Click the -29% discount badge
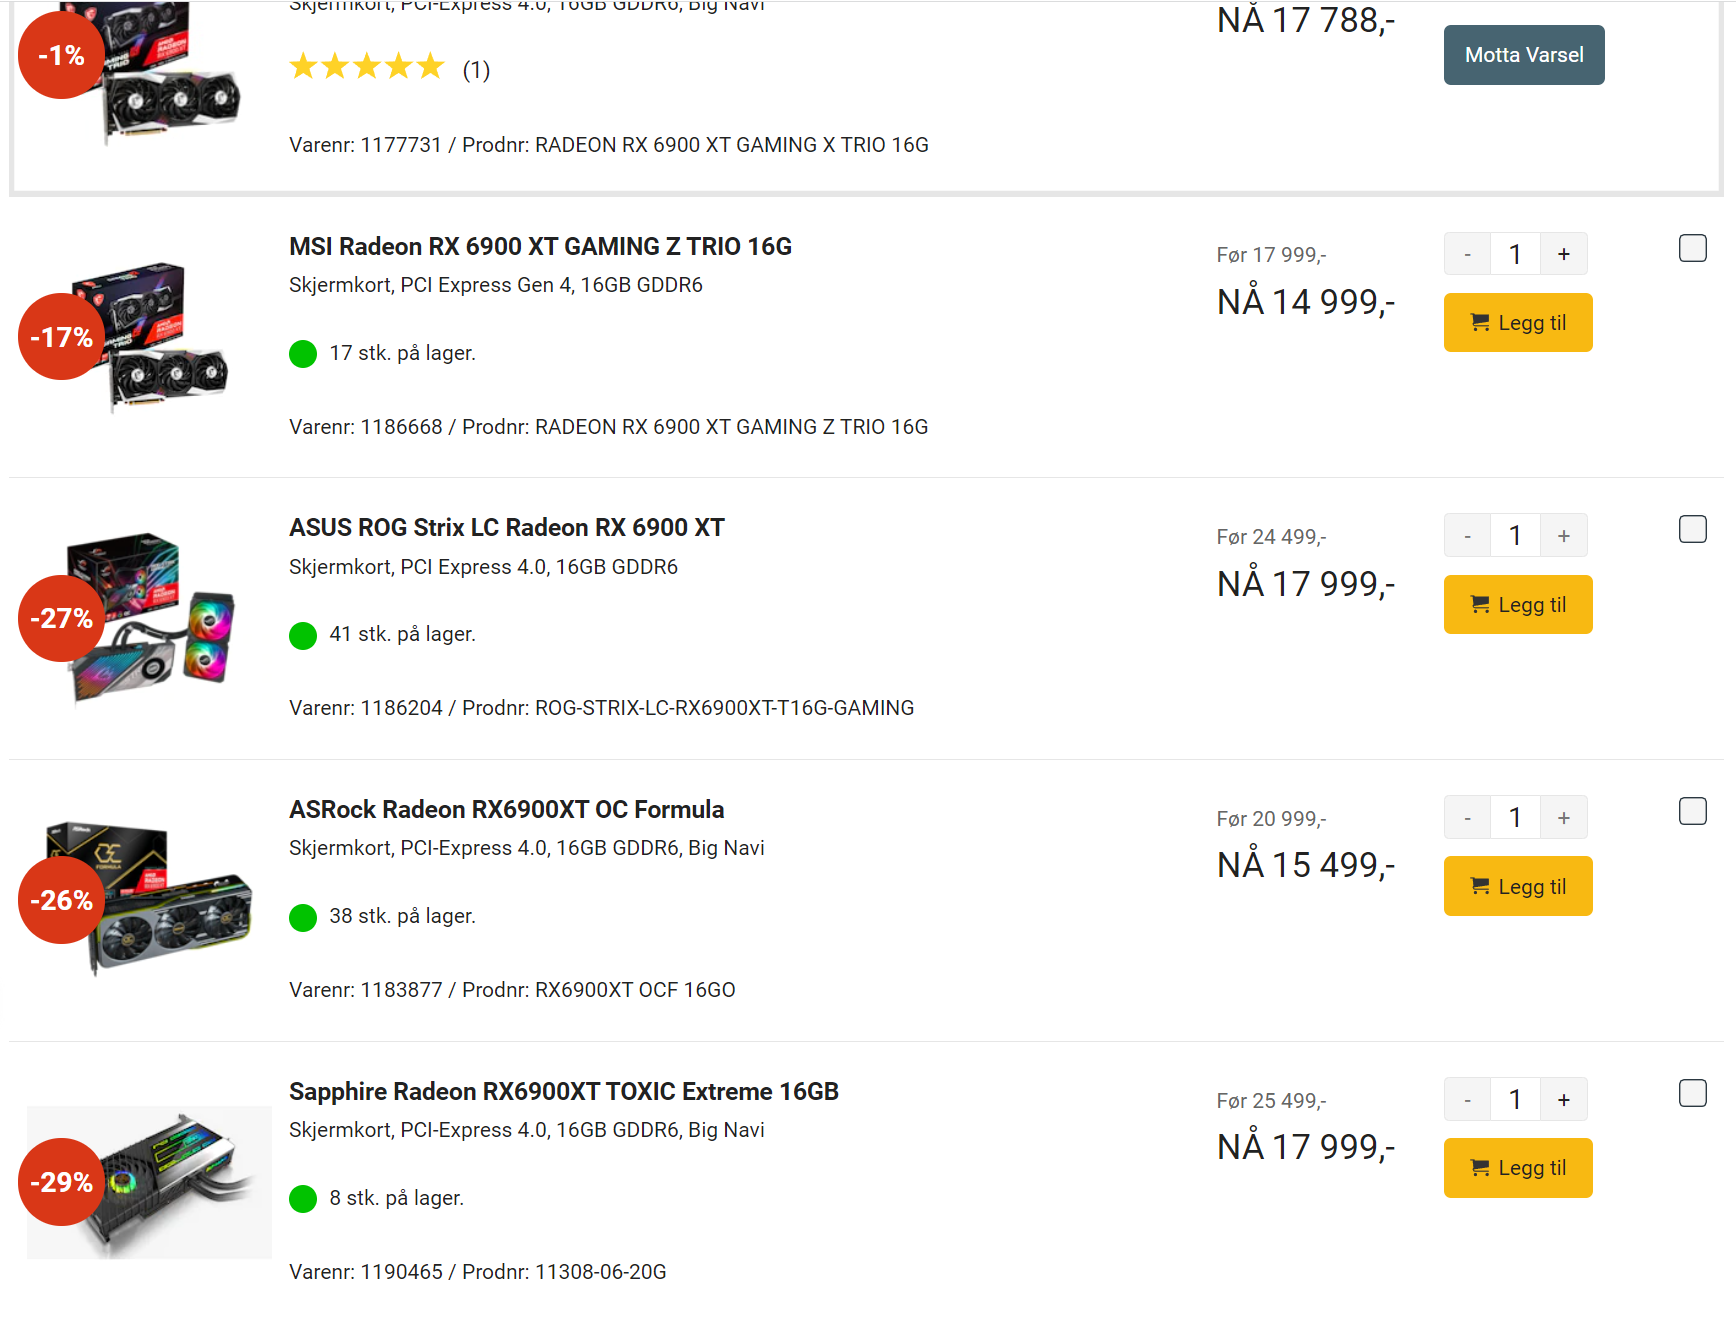Screen dimensions: 1736x1322 (x=61, y=1182)
